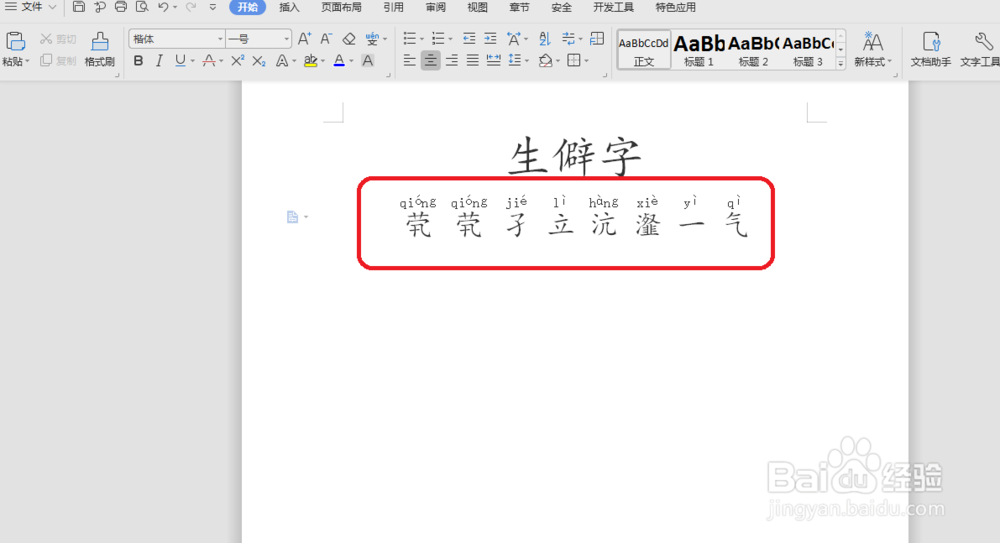The image size is (1000, 543).
Task: Click the paragraph shading fill bucket
Action: 545,61
